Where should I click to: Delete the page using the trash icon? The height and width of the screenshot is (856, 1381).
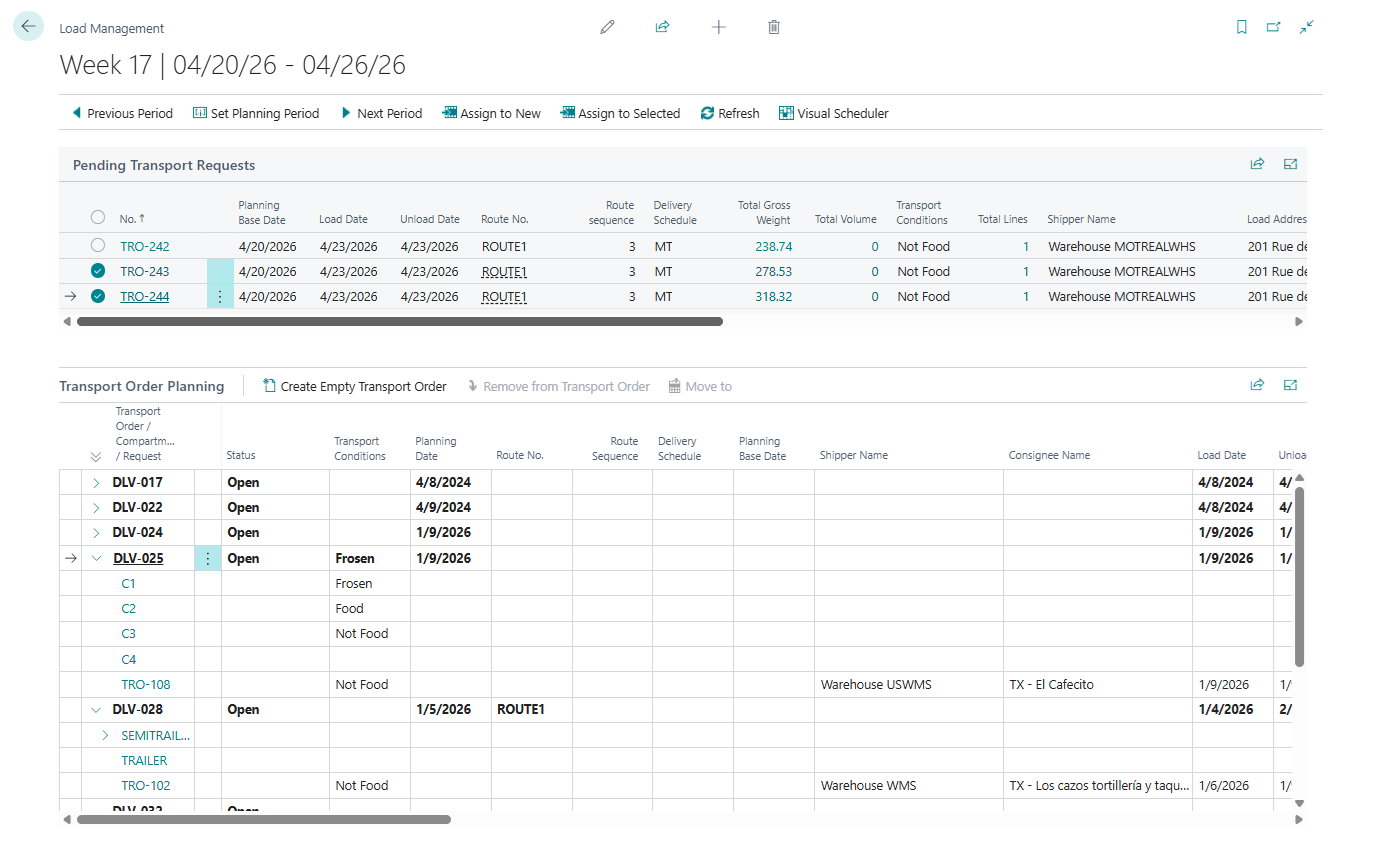pos(773,27)
